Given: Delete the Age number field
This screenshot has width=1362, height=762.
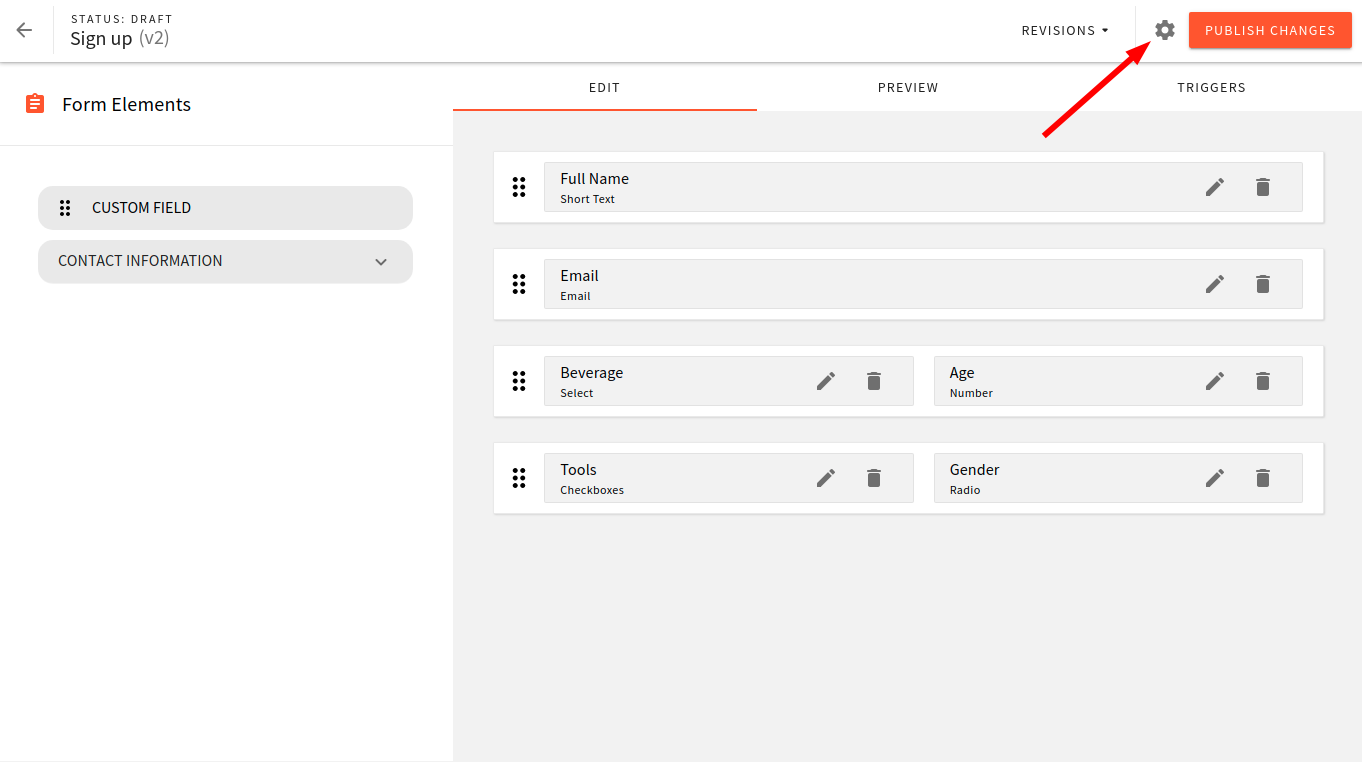Looking at the screenshot, I should pos(1262,381).
